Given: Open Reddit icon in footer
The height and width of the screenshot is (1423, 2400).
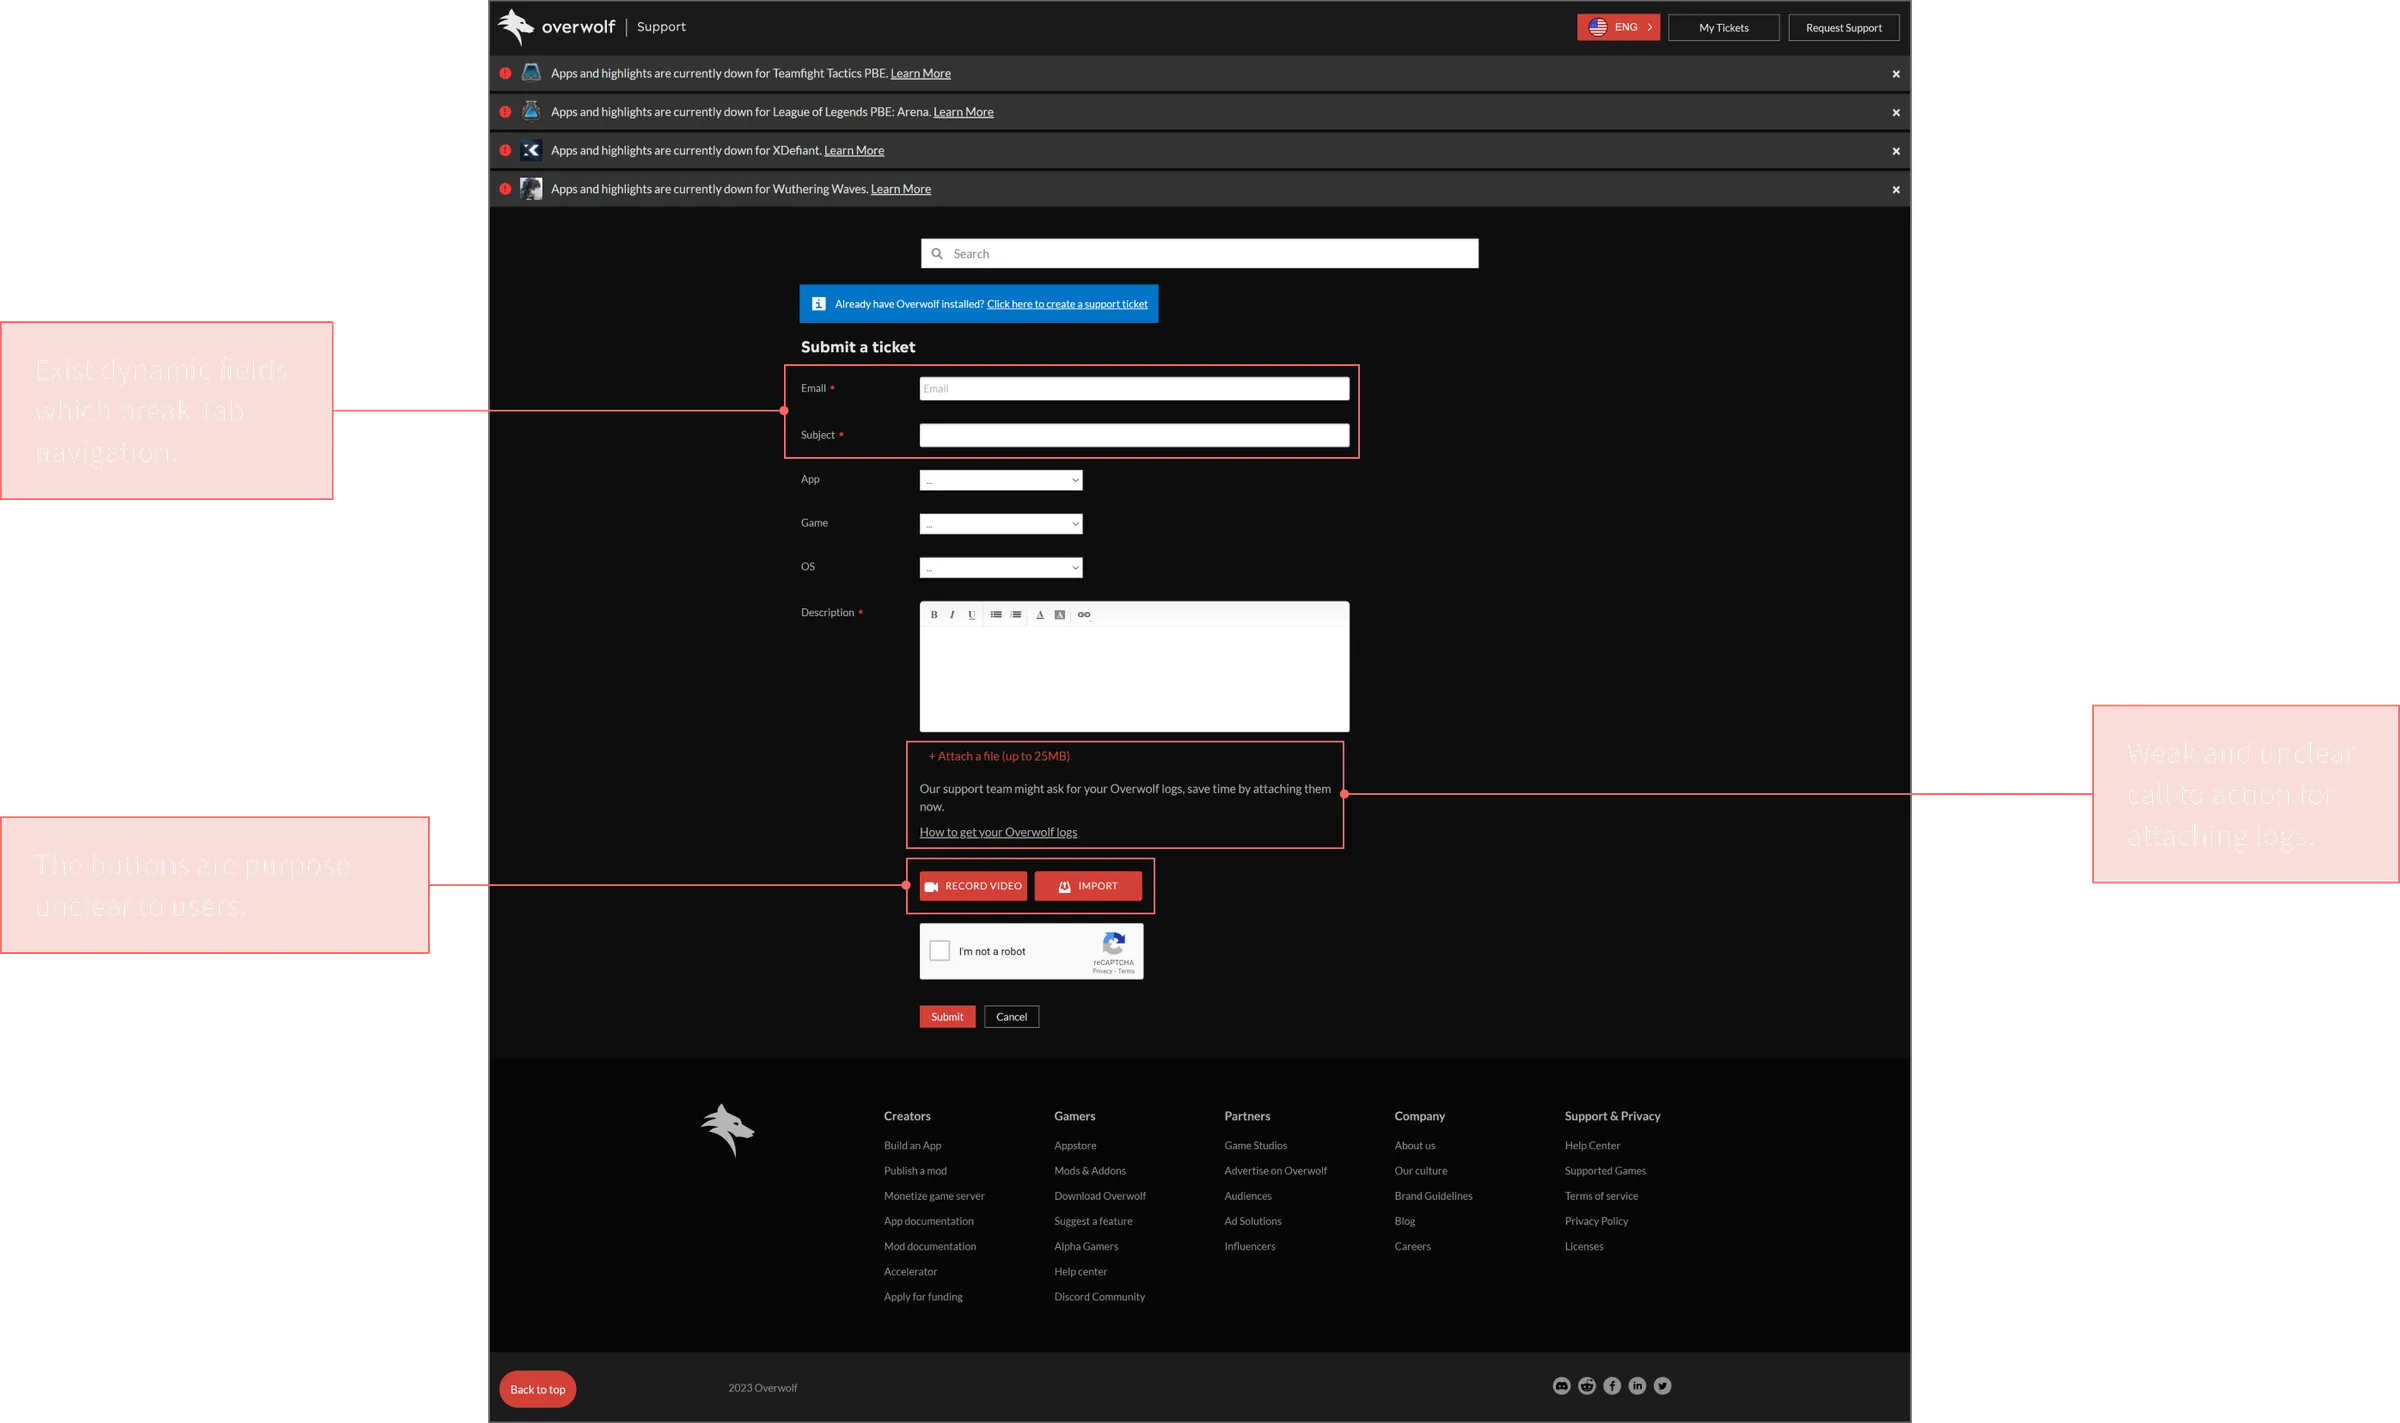Looking at the screenshot, I should (1587, 1385).
